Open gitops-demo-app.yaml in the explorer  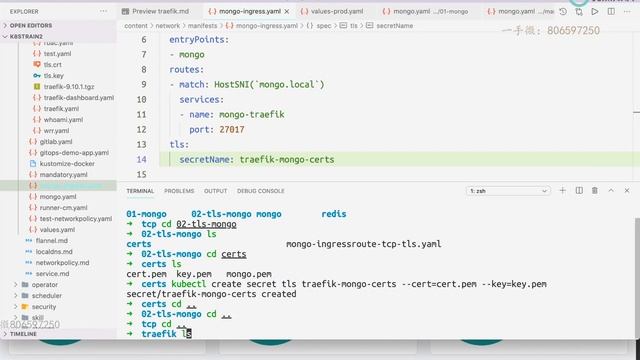tap(74, 153)
